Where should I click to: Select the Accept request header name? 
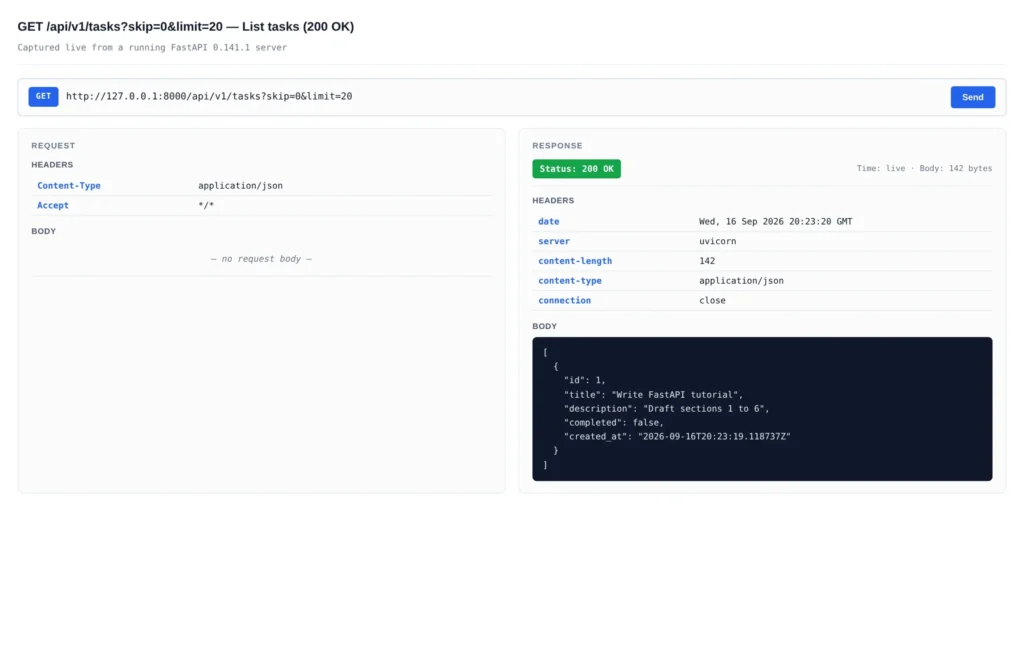(53, 205)
